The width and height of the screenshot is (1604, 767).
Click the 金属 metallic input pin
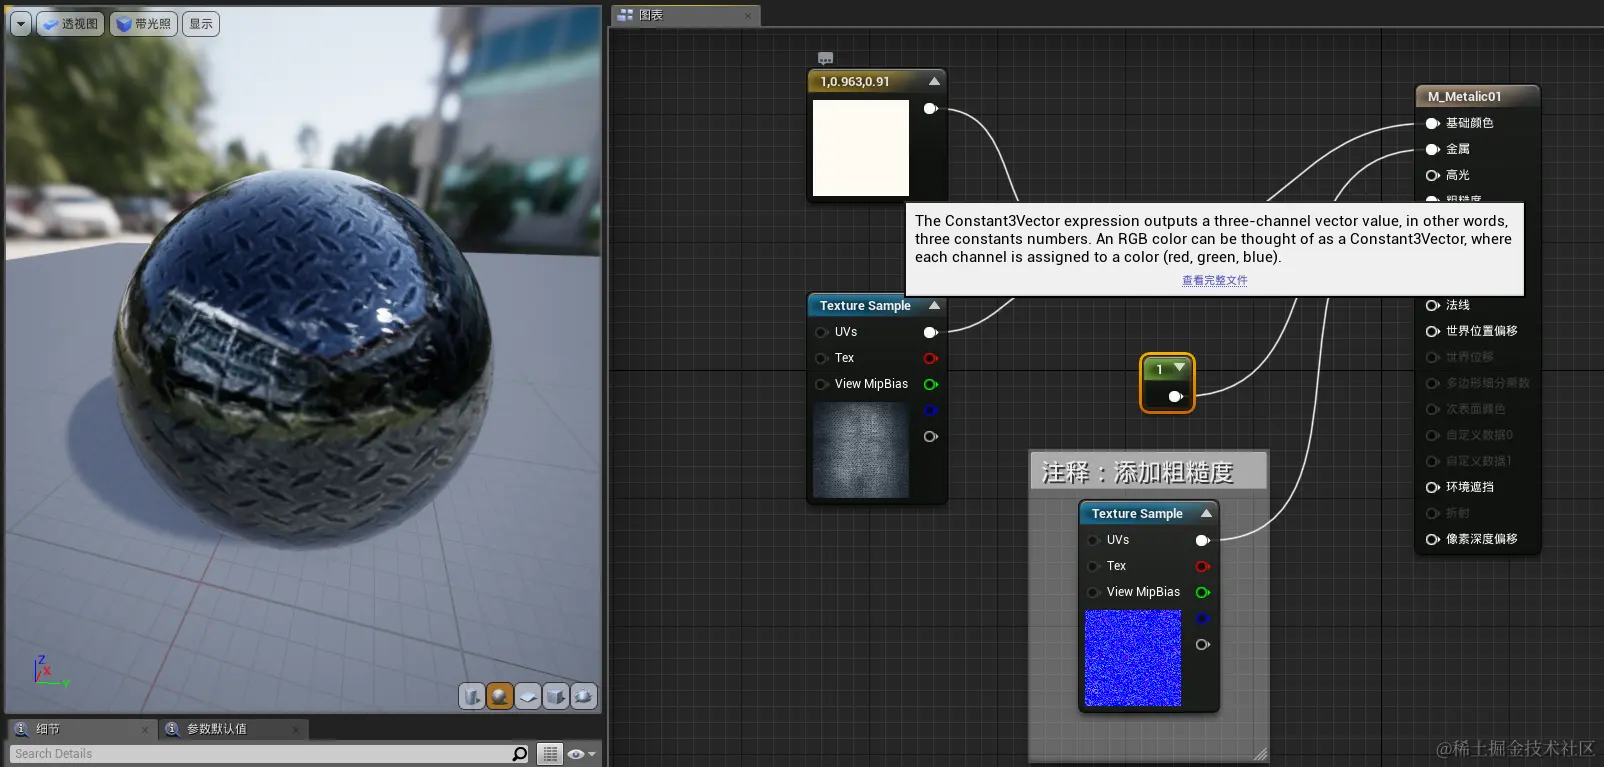click(1432, 149)
